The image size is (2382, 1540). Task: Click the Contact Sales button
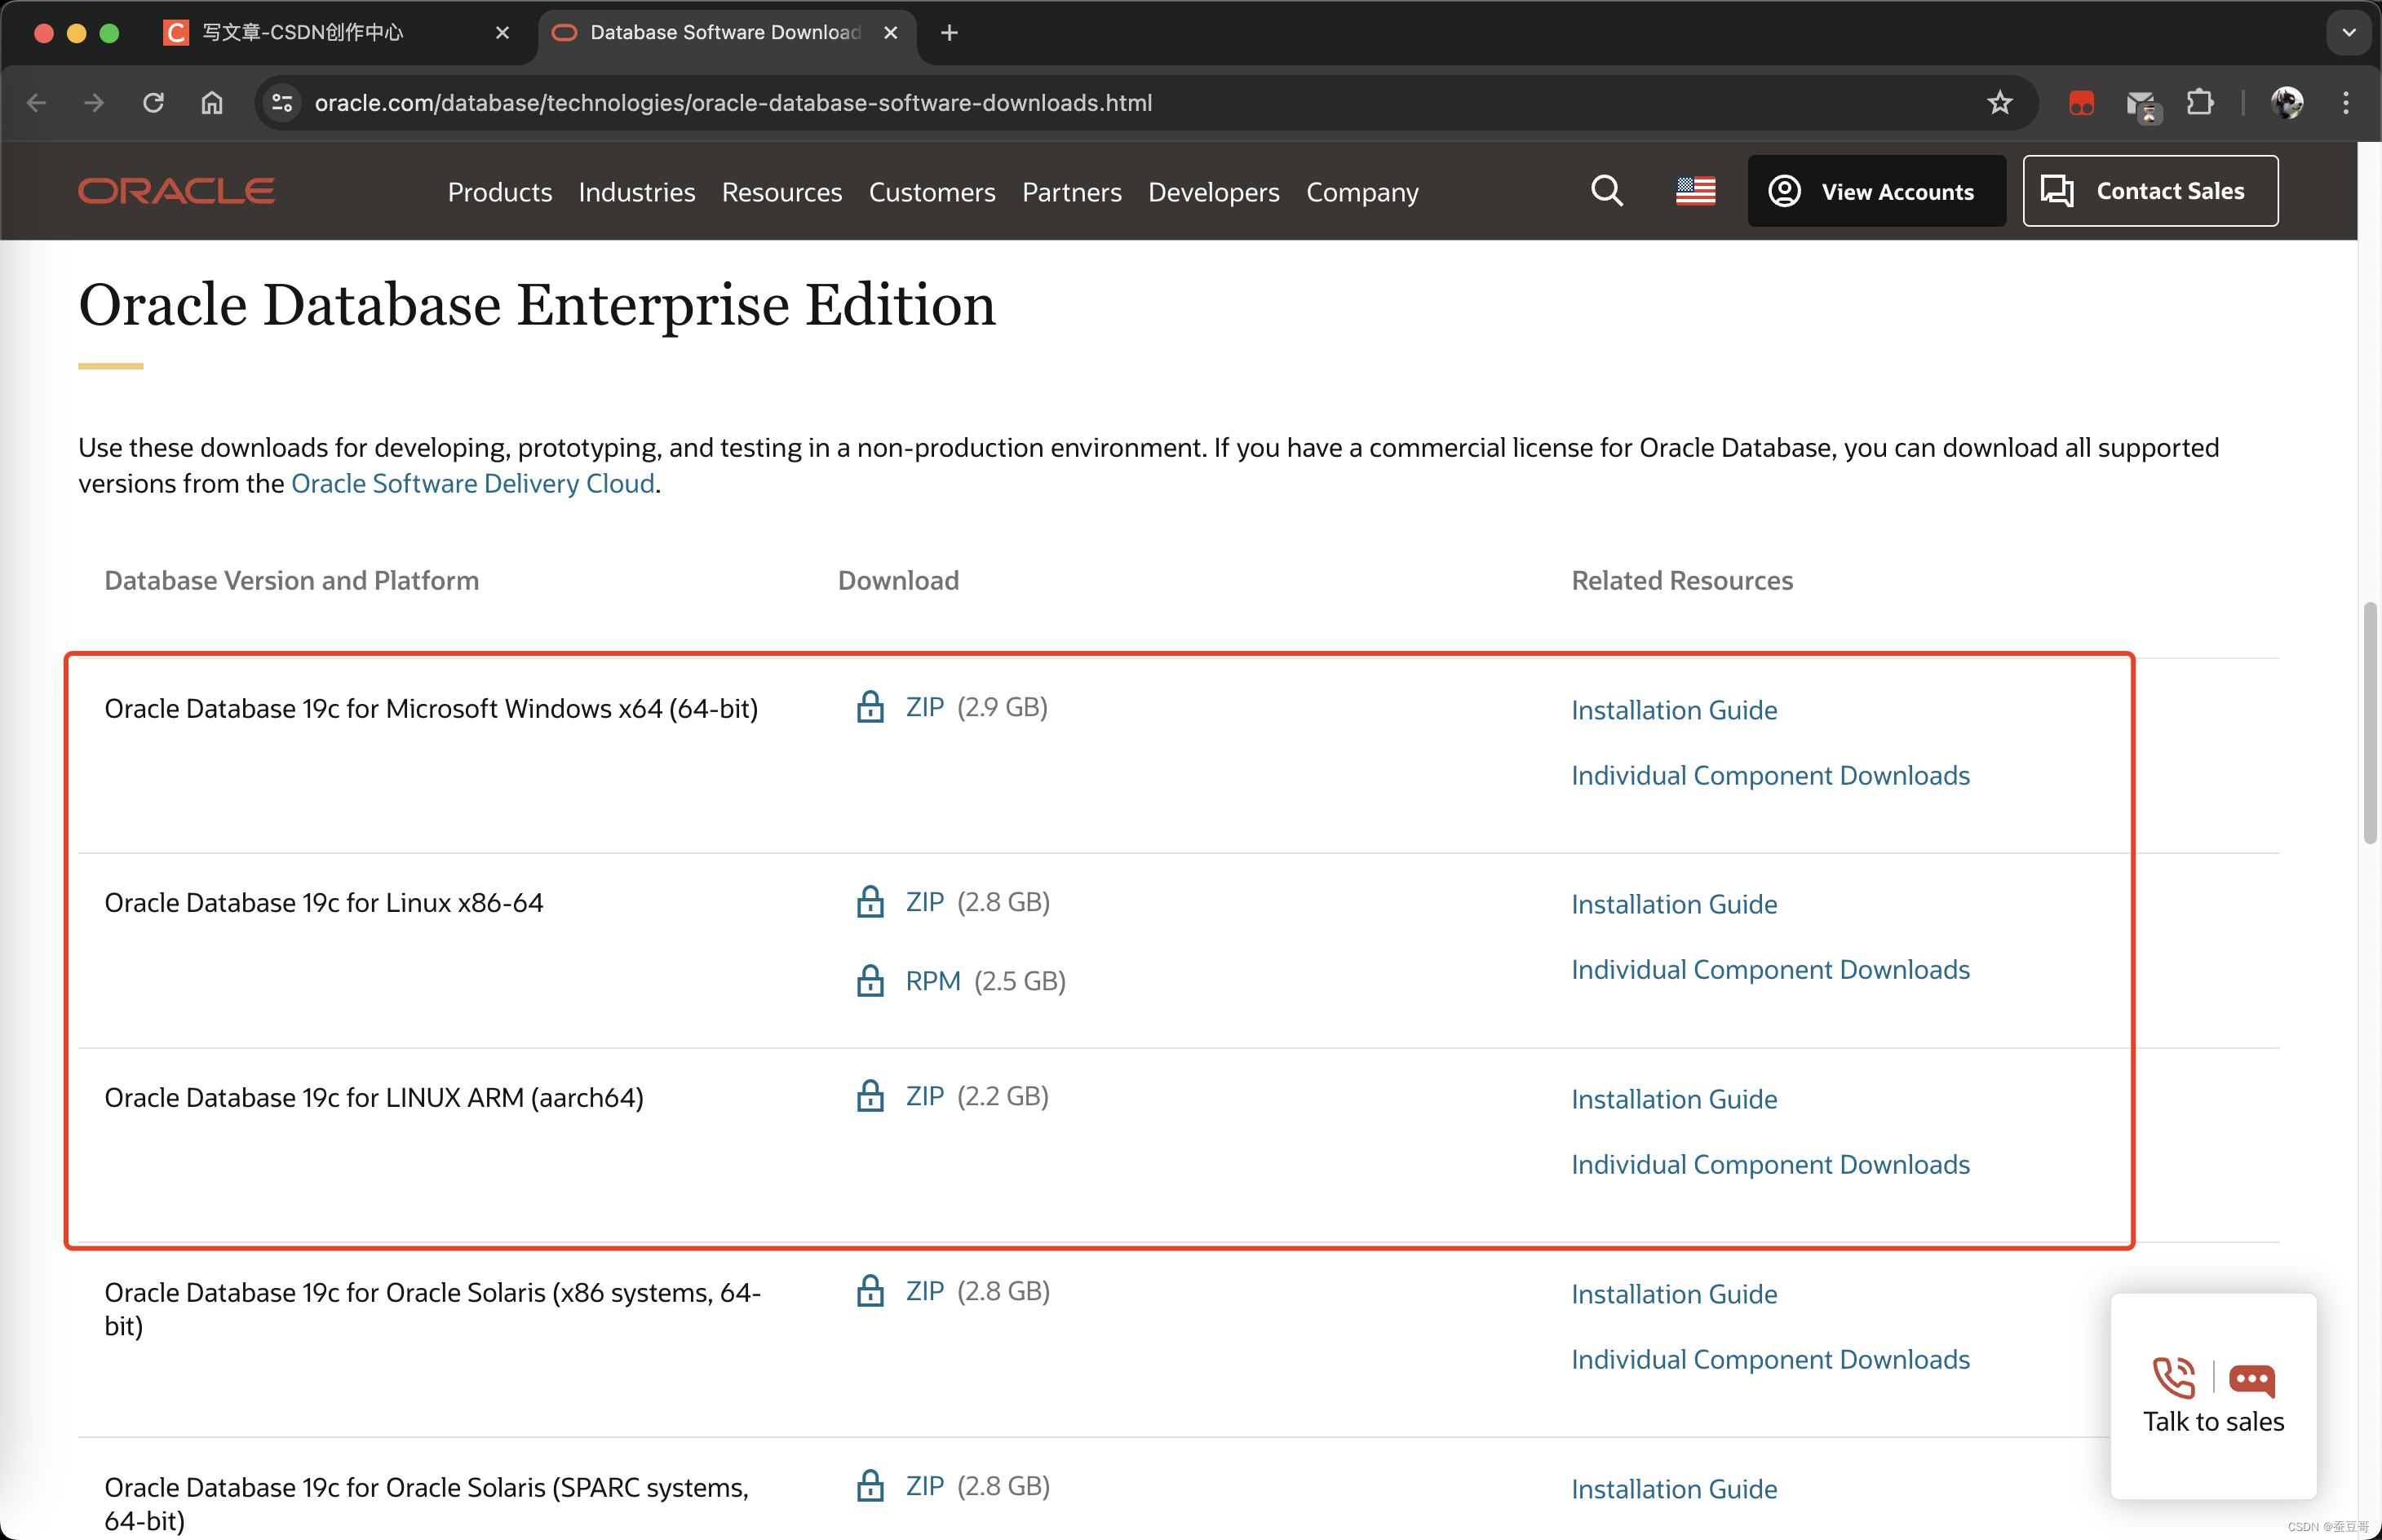pyautogui.click(x=2150, y=191)
